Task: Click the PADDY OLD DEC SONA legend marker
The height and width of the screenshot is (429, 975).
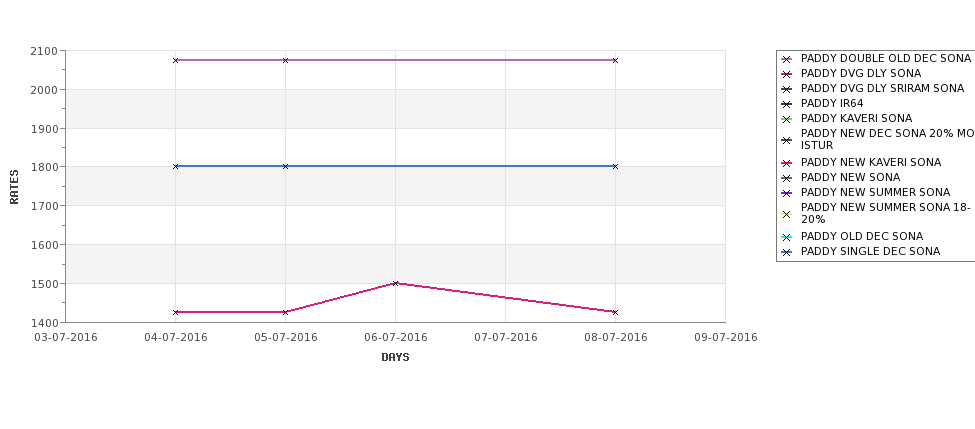Action: [x=786, y=237]
